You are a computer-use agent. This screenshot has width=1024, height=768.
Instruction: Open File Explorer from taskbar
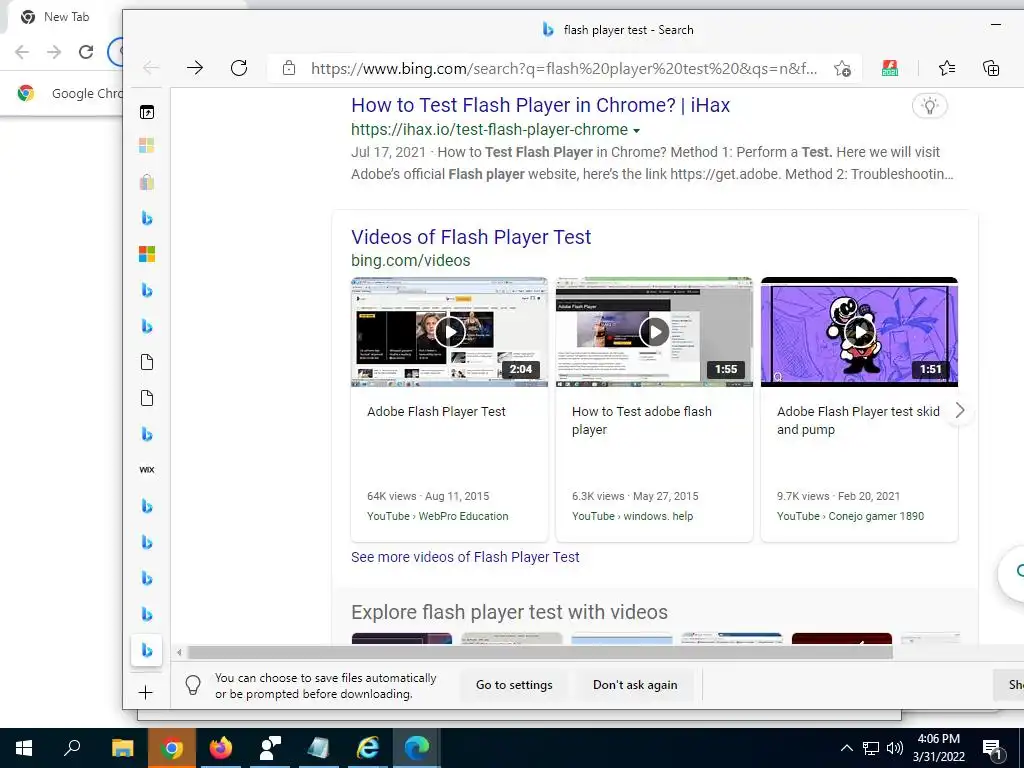[122, 748]
